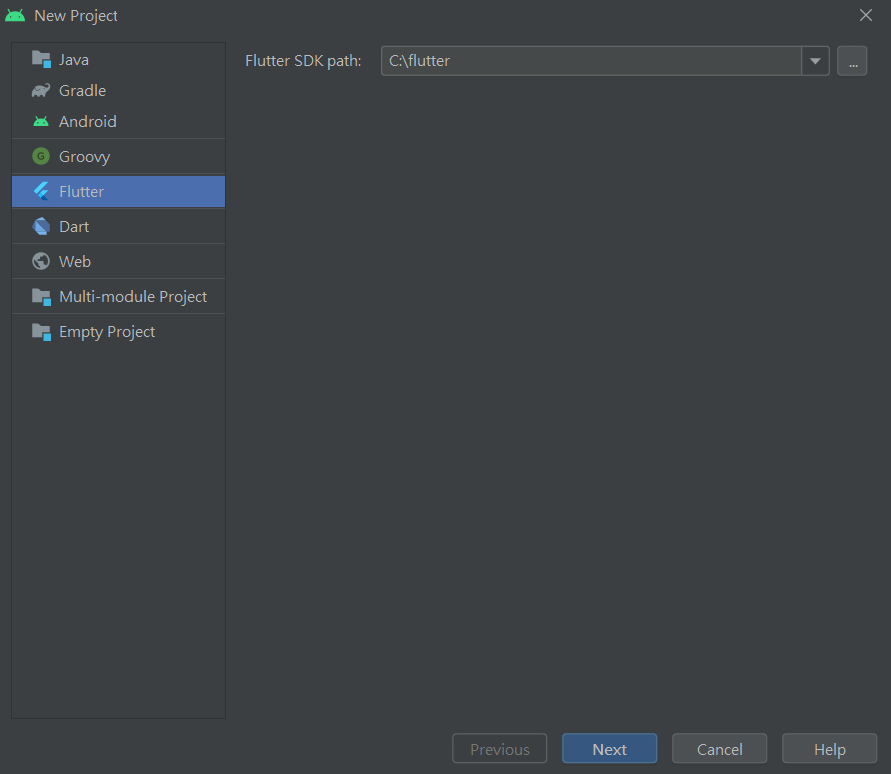Screen dimensions: 891x774
Task: Select Gradle project type
Action: click(118, 90)
